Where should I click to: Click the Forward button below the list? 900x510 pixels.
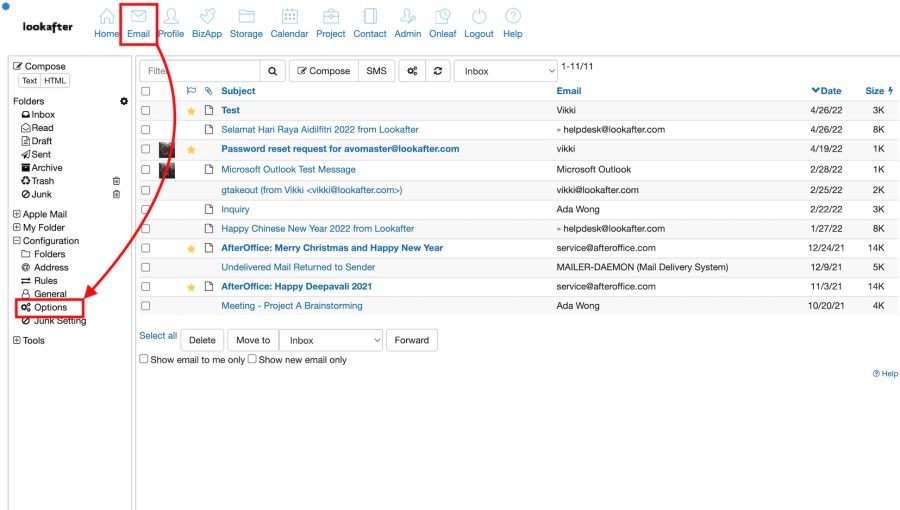point(411,340)
